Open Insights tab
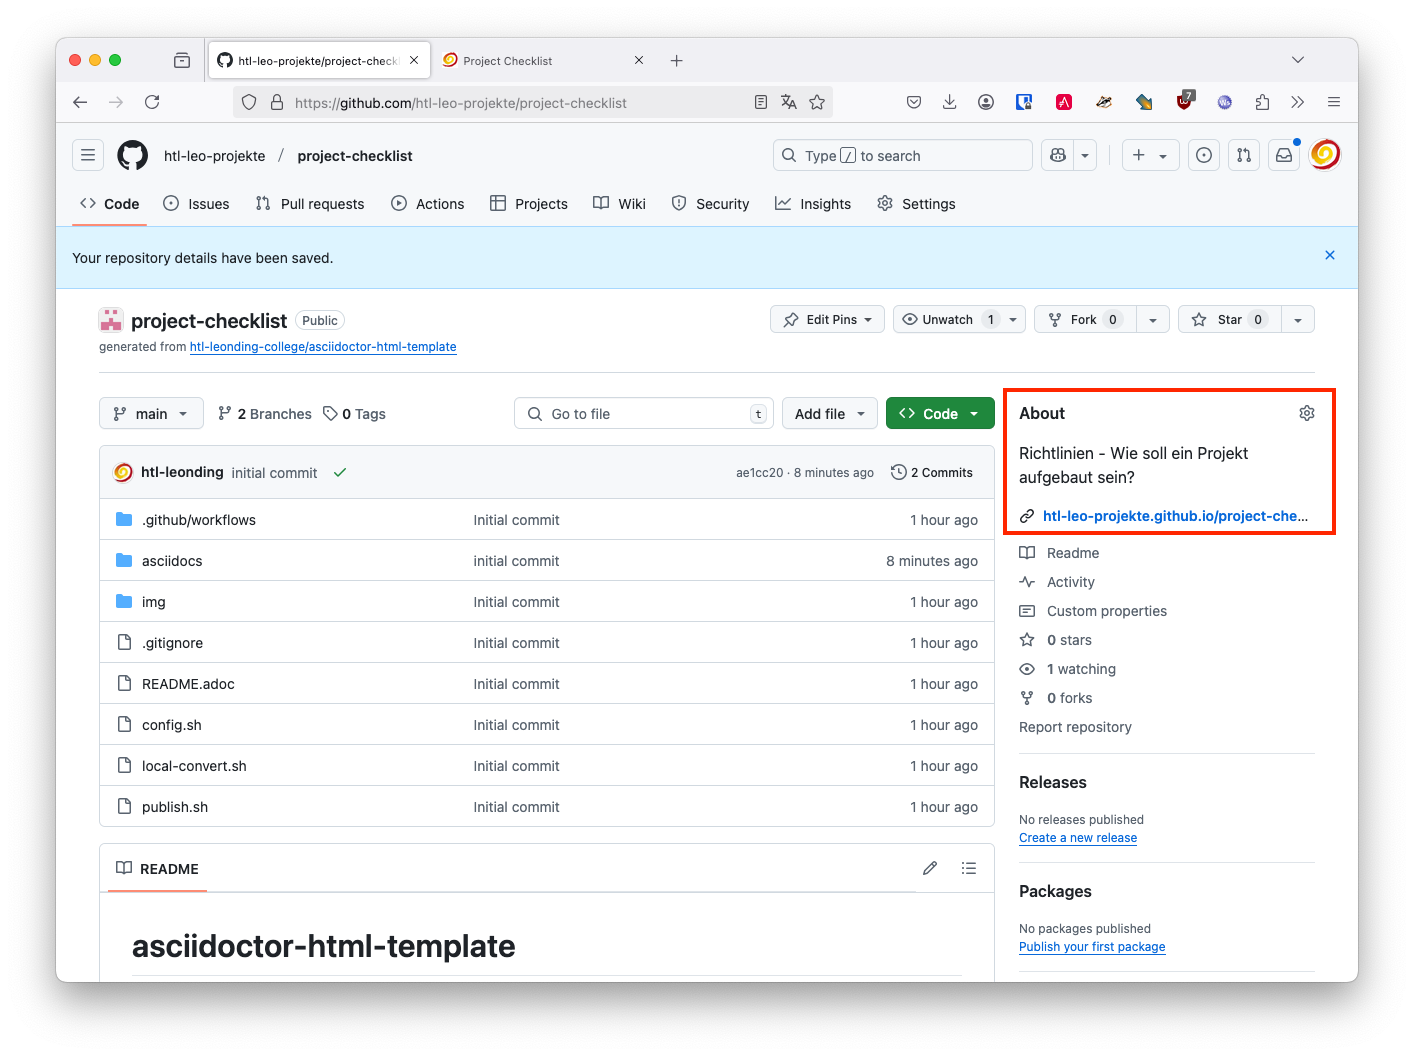This screenshot has width=1414, height=1056. pos(813,204)
